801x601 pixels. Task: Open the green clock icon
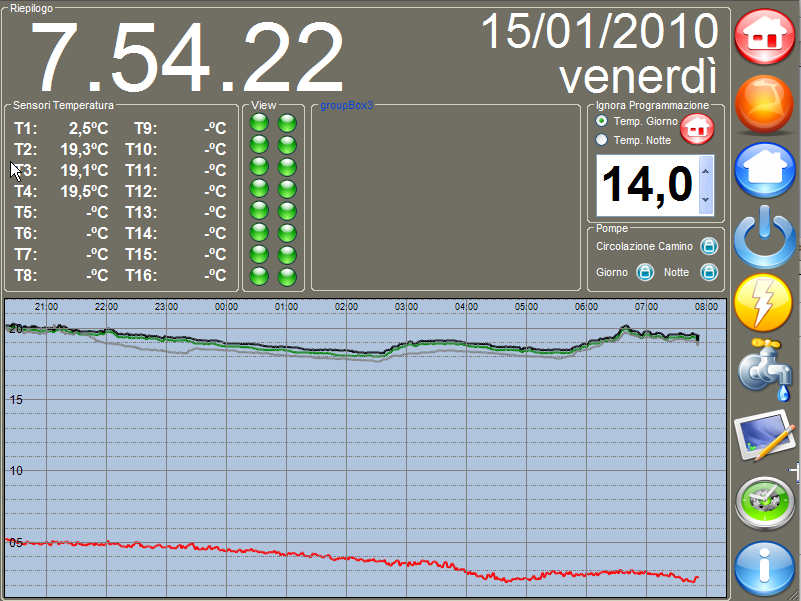point(765,503)
